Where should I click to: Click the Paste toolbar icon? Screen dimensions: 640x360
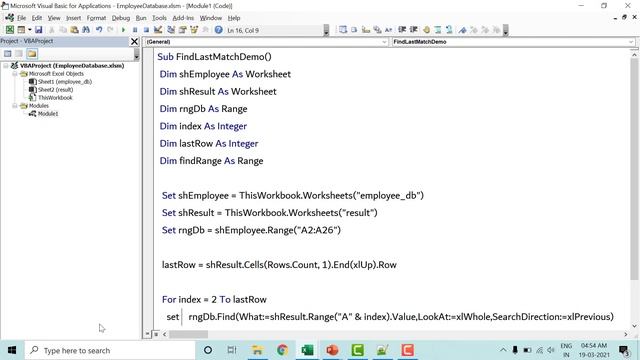point(74,30)
